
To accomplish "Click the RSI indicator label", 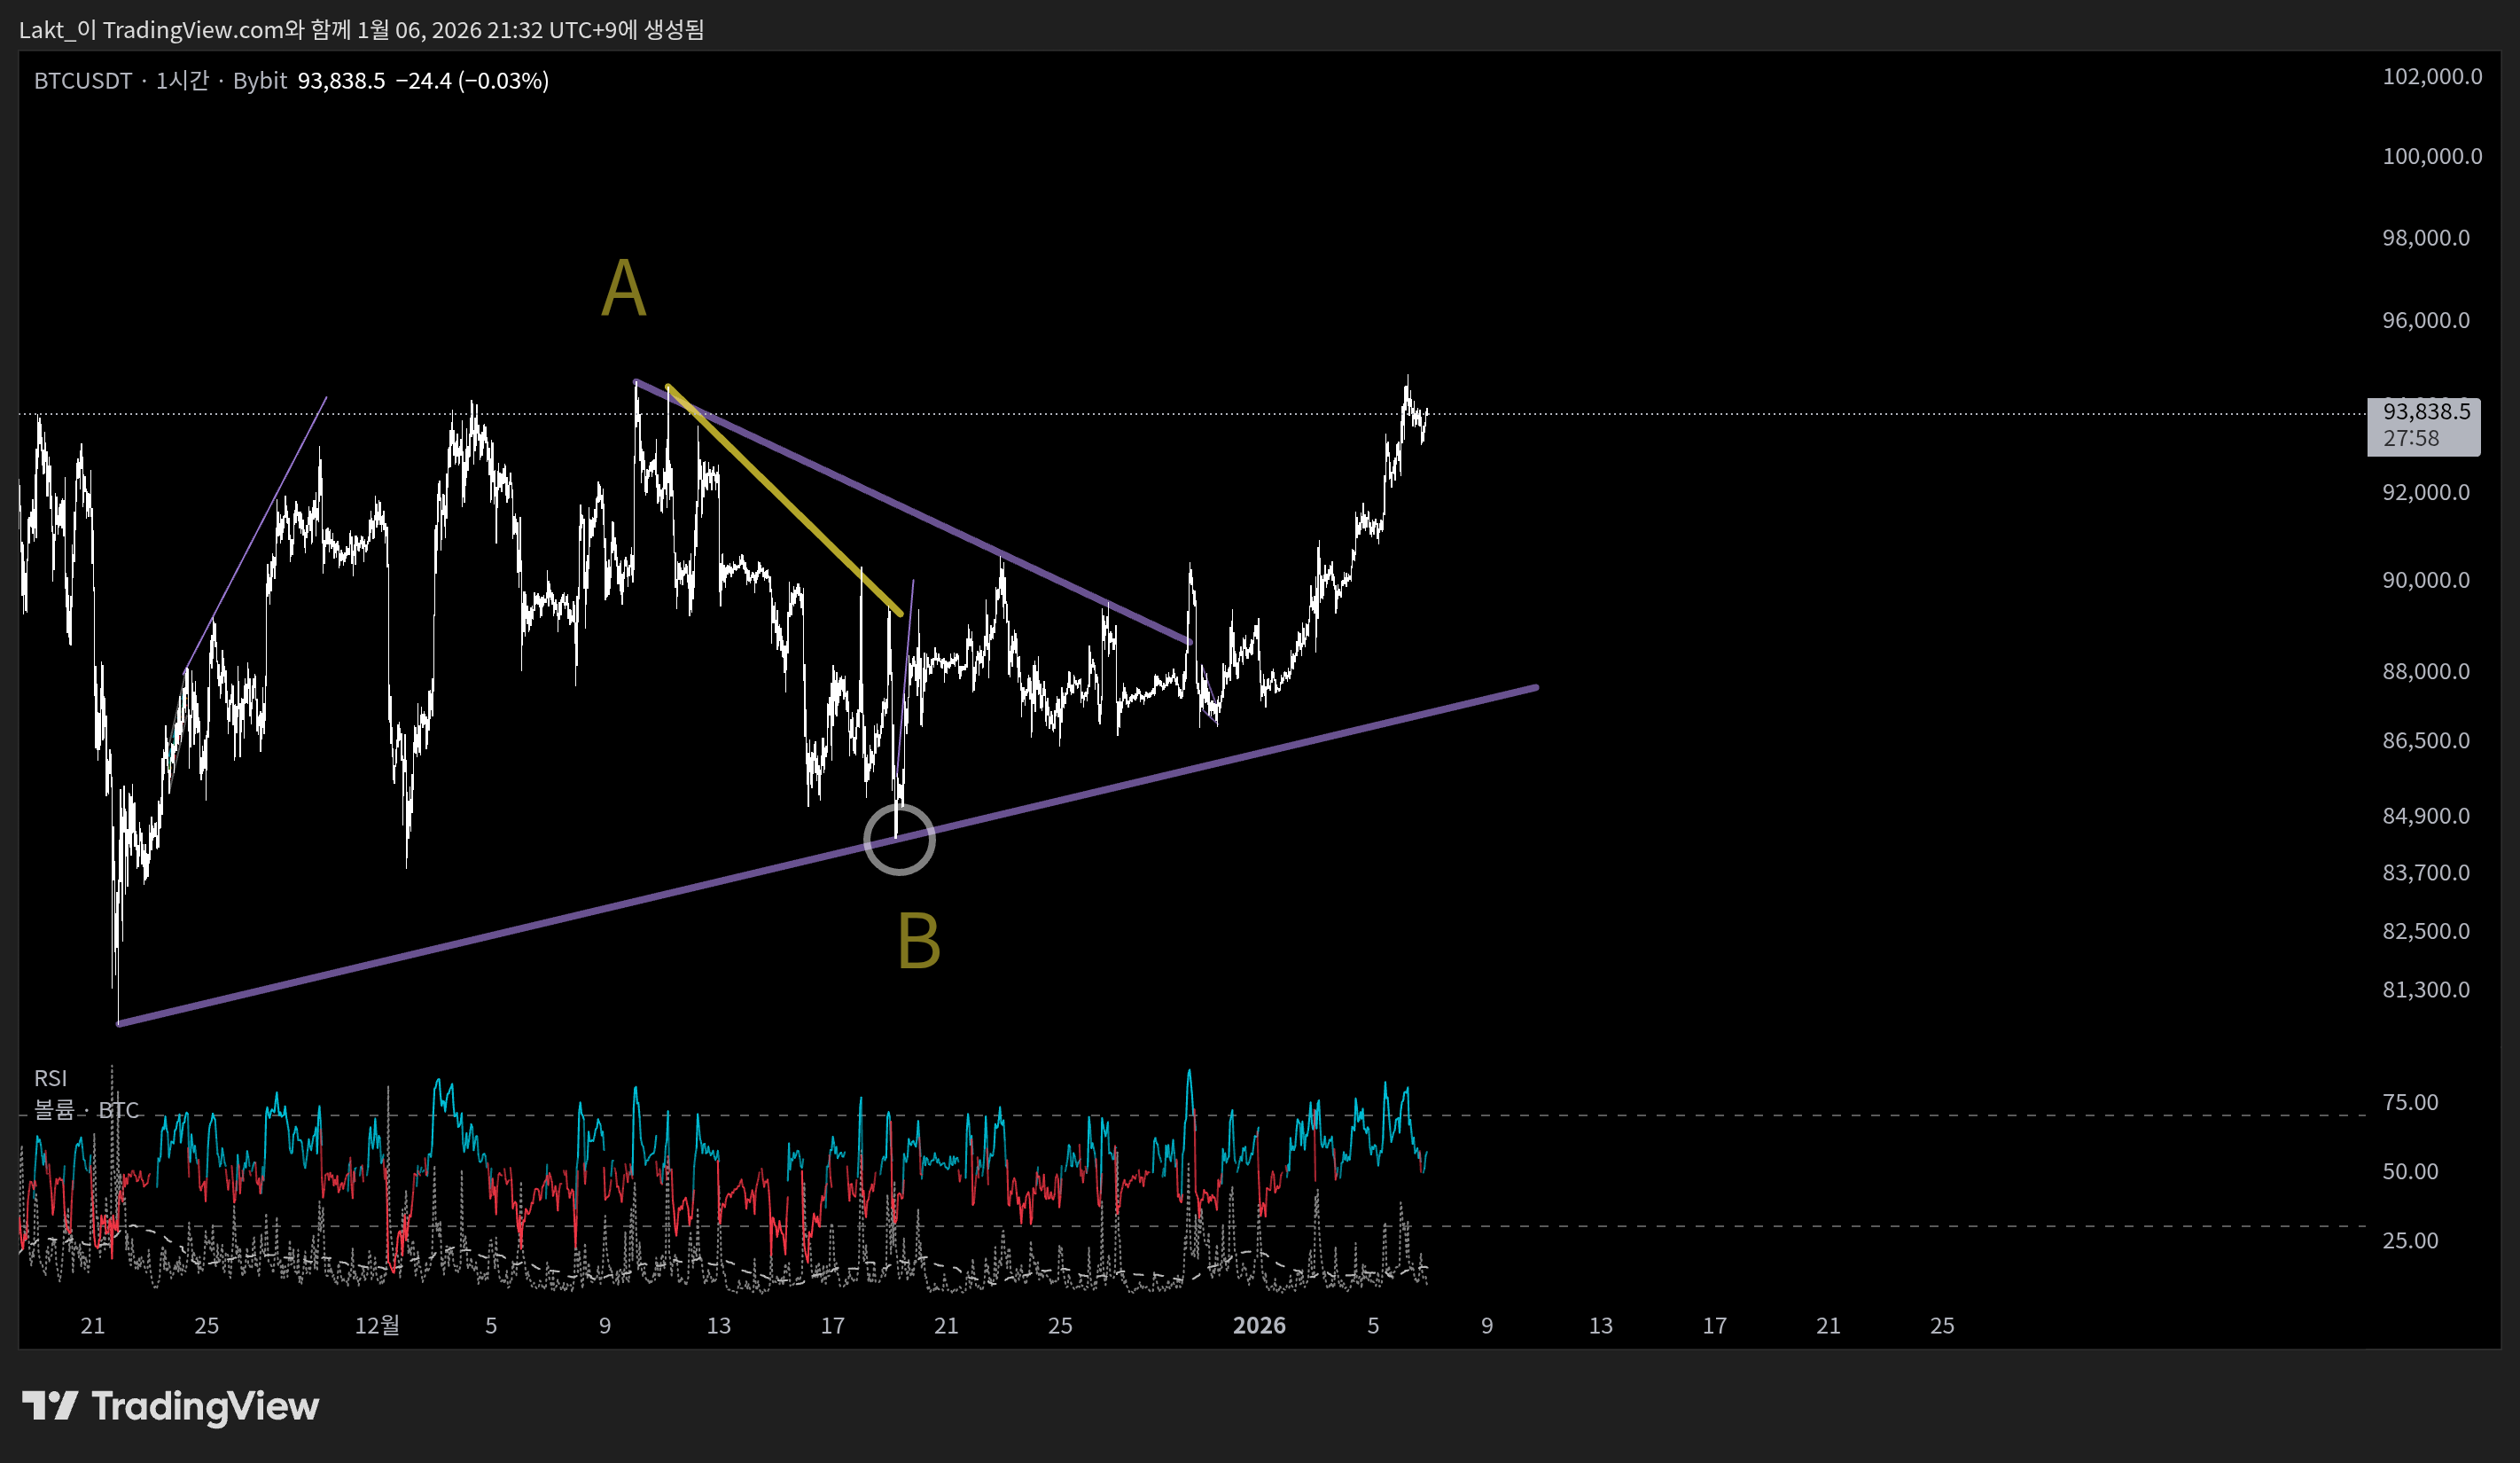I will [51, 1078].
